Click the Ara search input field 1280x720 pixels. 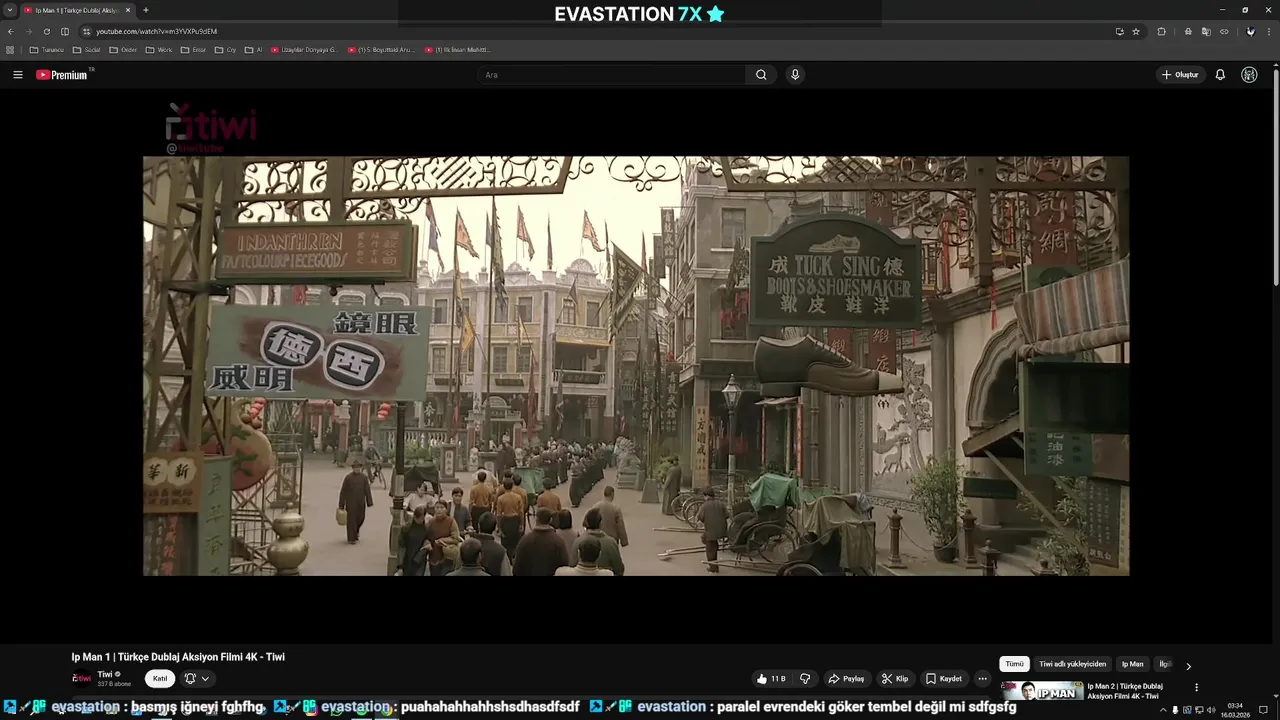[x=611, y=75]
